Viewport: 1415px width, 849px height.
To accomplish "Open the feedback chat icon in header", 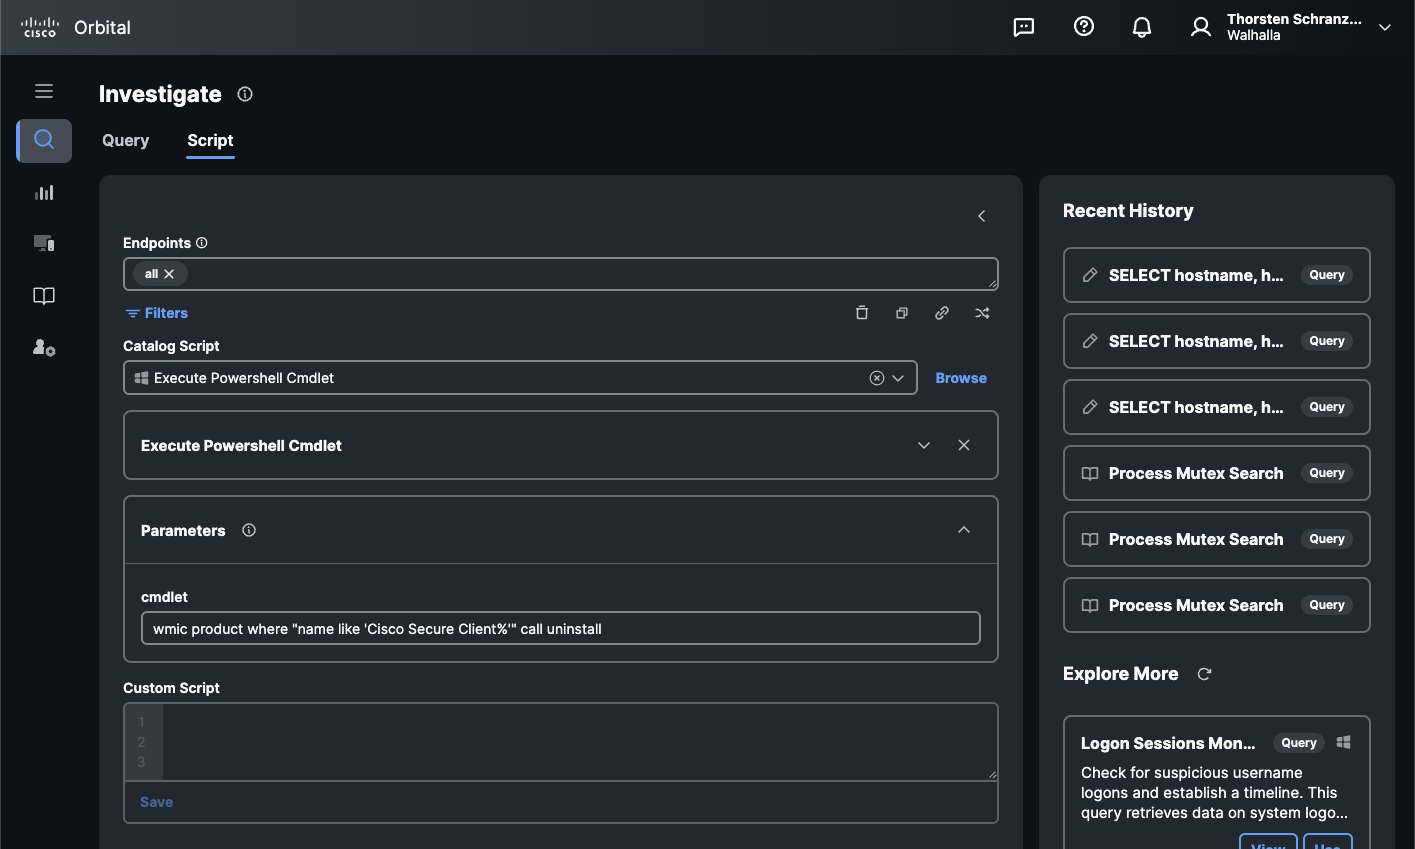I will coord(1024,27).
